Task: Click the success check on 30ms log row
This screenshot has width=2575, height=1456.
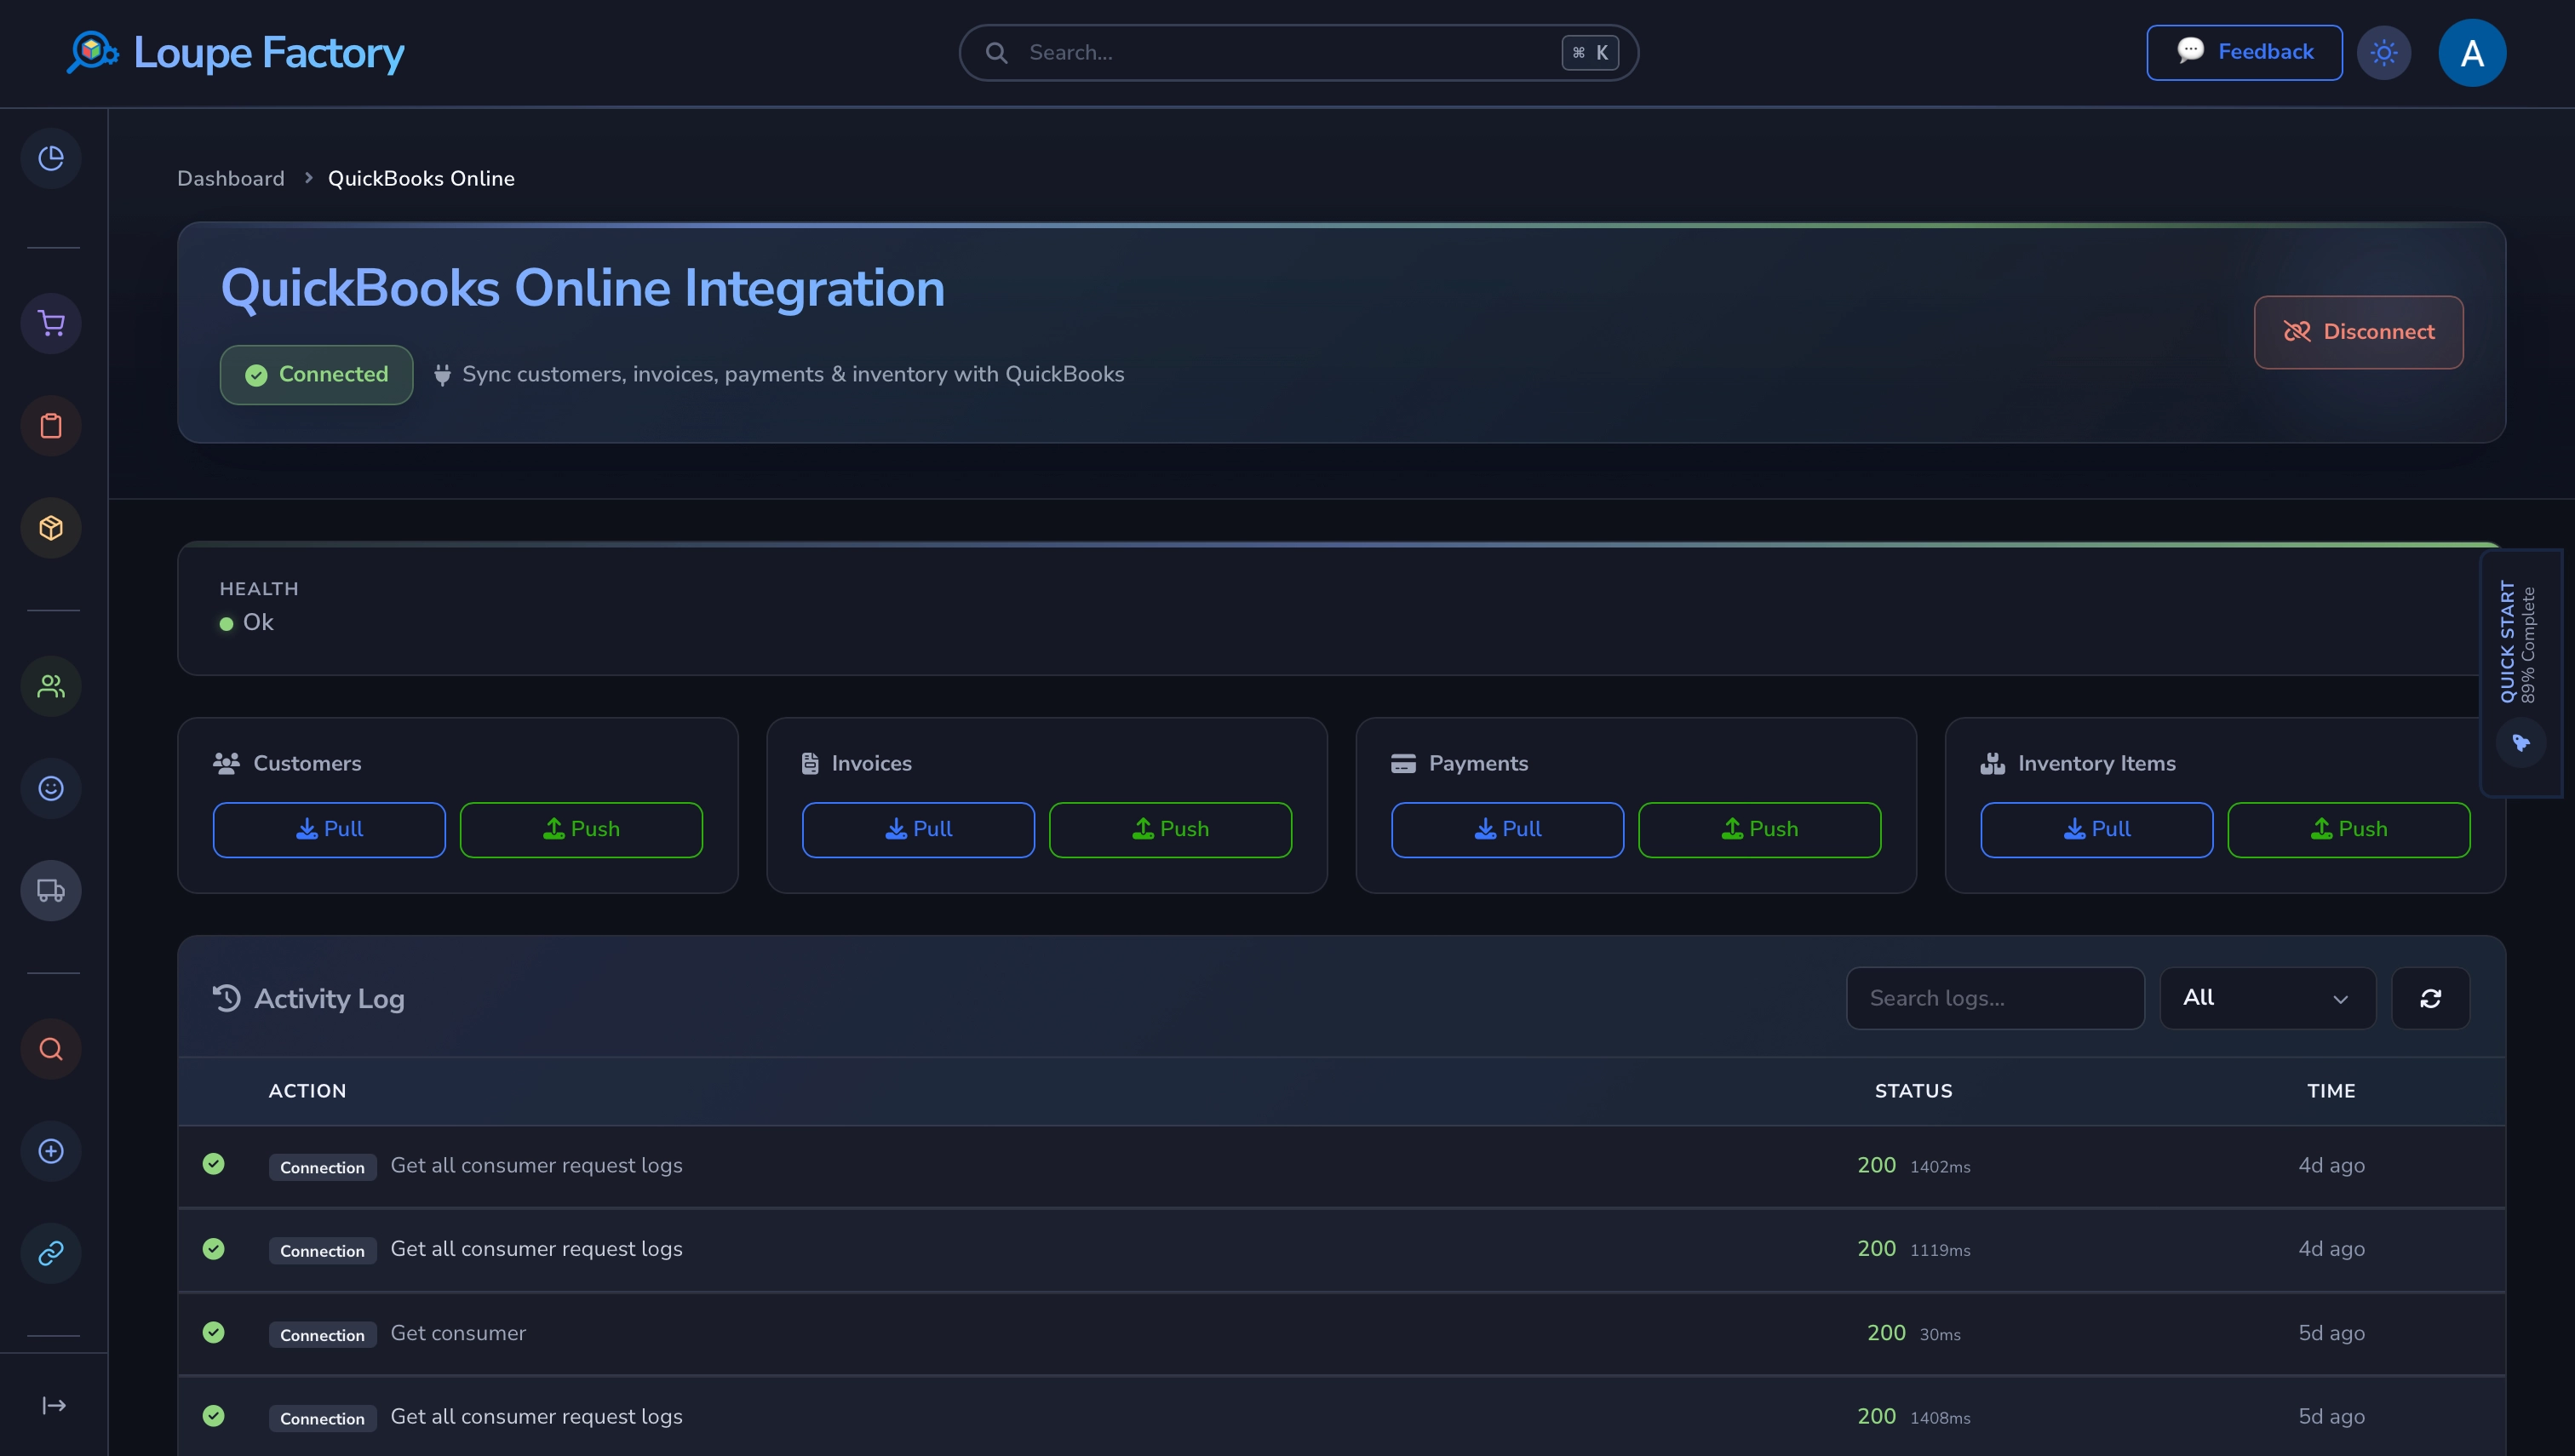Action: click(x=213, y=1332)
